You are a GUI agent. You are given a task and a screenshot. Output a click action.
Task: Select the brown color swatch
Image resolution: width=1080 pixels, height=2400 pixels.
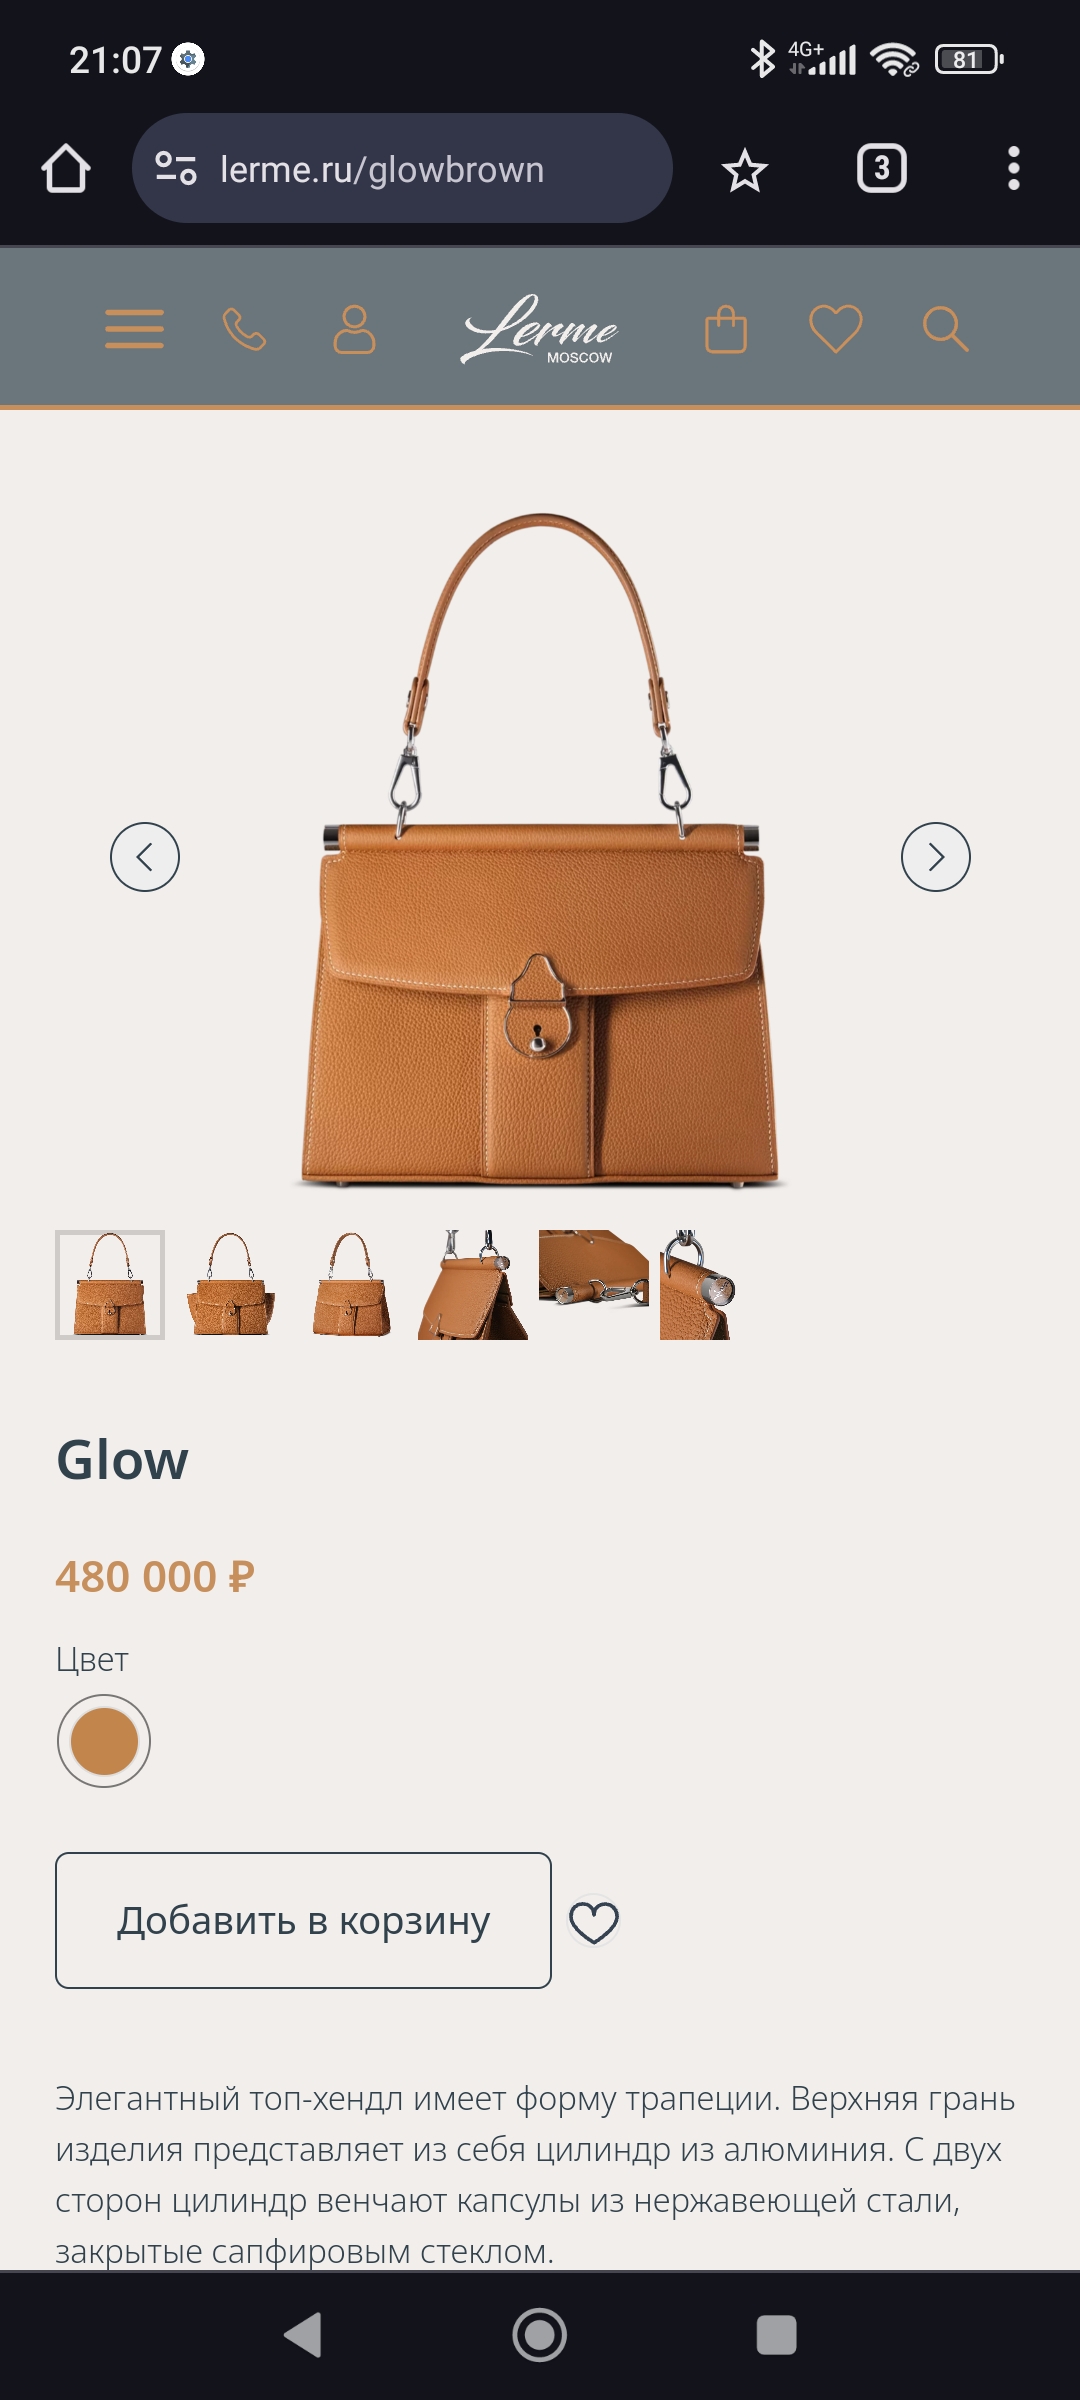click(x=104, y=1741)
